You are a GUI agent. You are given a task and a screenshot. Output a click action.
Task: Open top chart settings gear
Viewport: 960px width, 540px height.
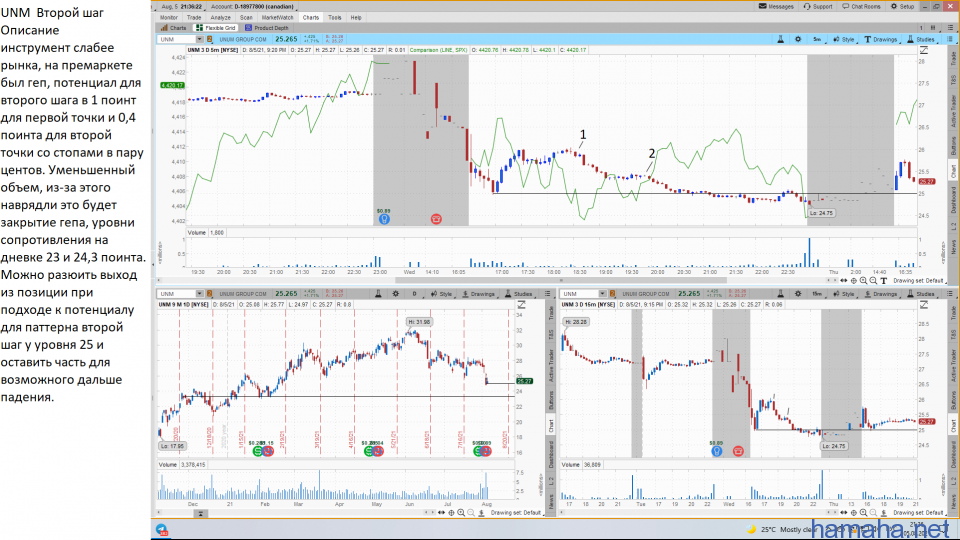(798, 39)
